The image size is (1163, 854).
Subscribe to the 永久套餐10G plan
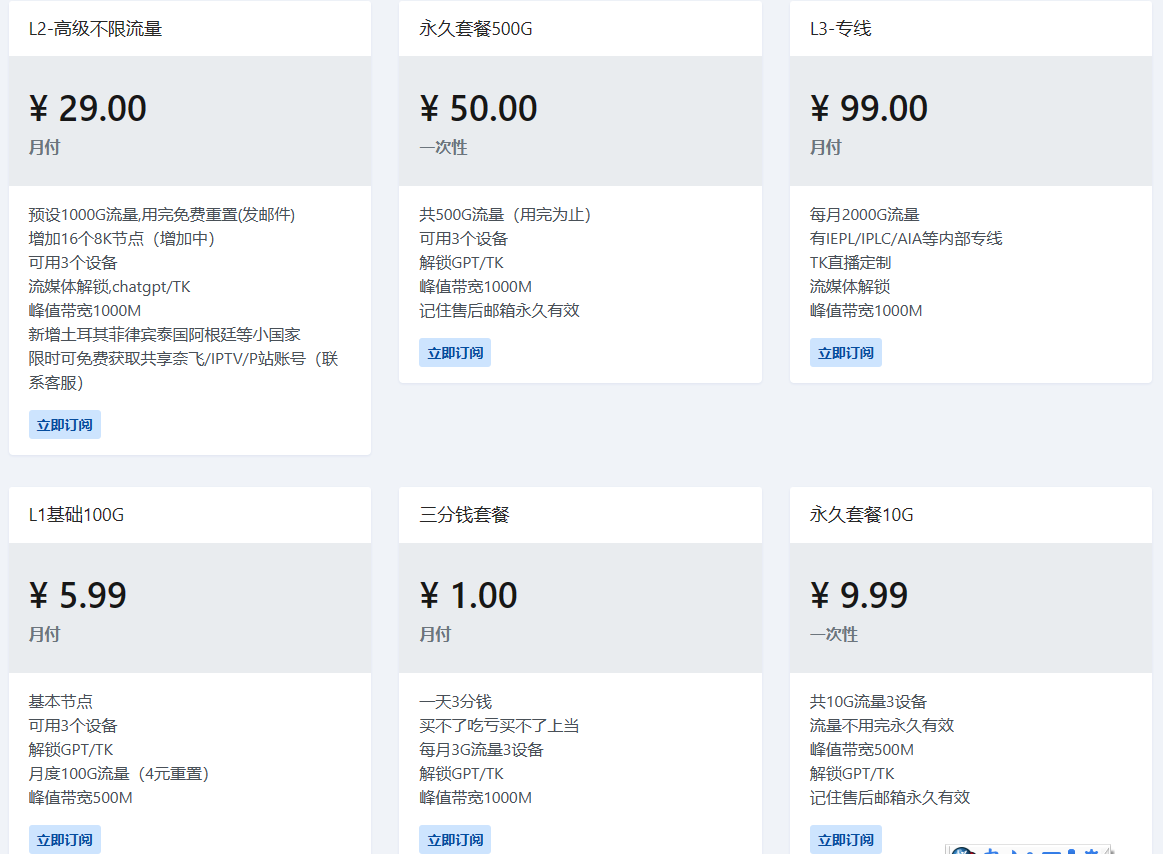click(x=845, y=839)
